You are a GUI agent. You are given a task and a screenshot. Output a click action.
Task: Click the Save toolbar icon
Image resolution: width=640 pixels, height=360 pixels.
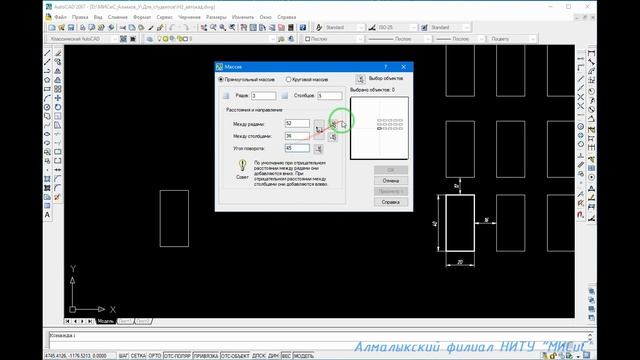click(x=71, y=27)
